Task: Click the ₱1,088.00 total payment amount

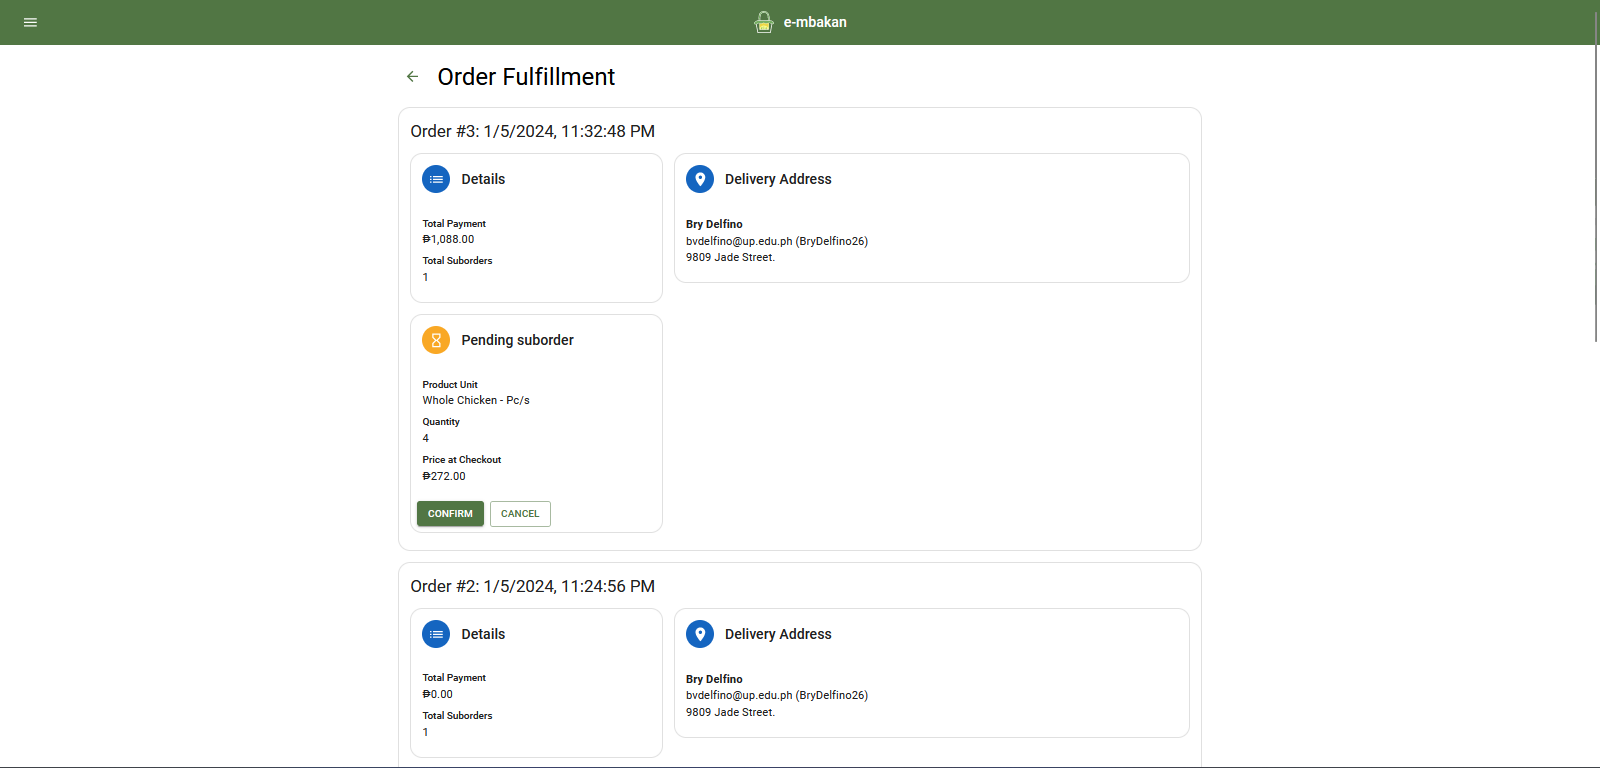Action: (448, 240)
